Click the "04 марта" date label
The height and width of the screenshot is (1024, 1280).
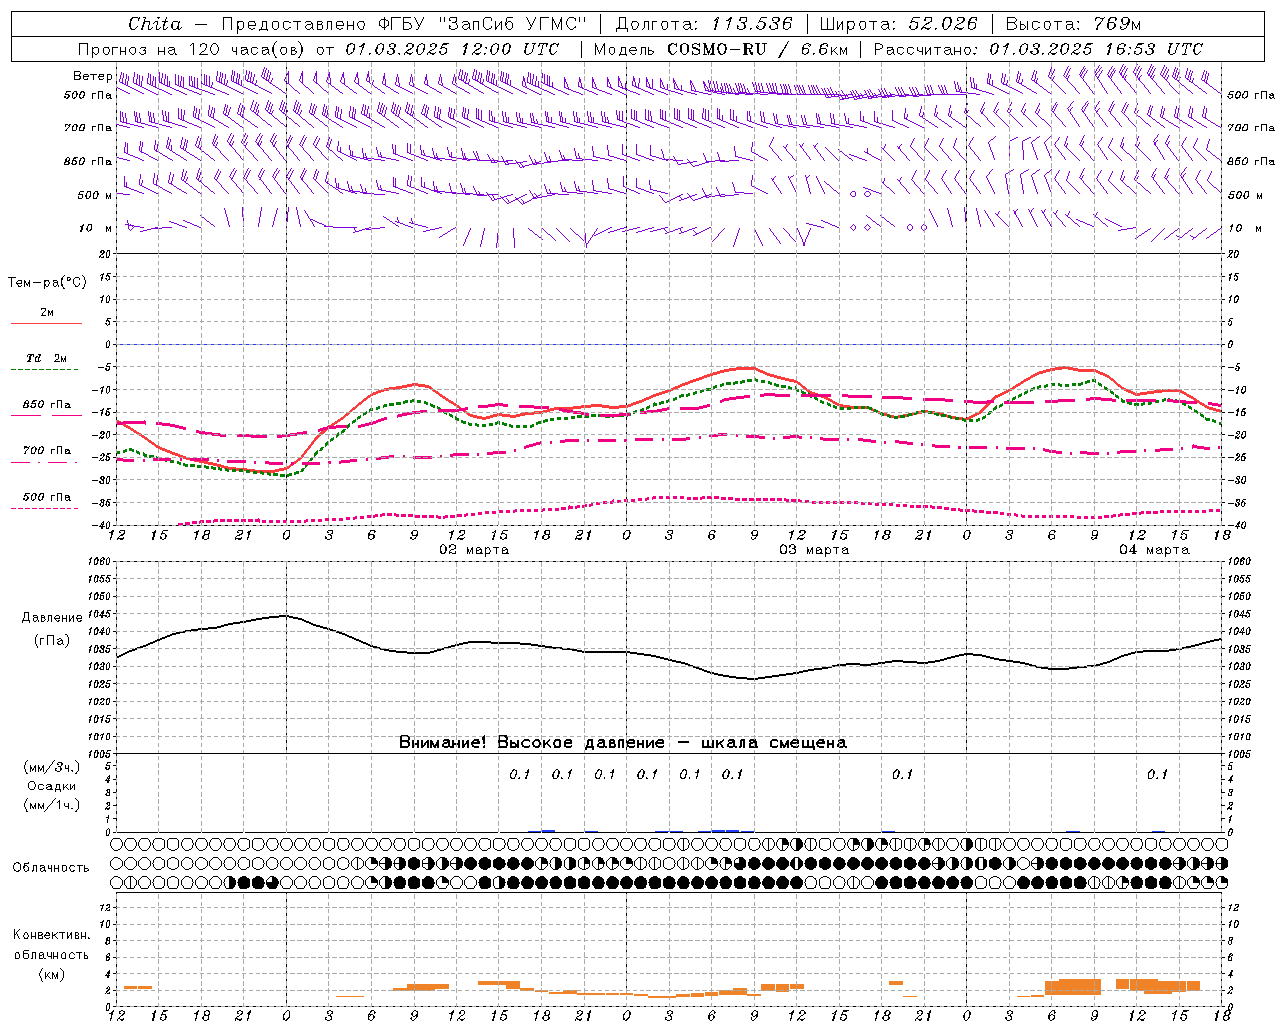[1154, 550]
